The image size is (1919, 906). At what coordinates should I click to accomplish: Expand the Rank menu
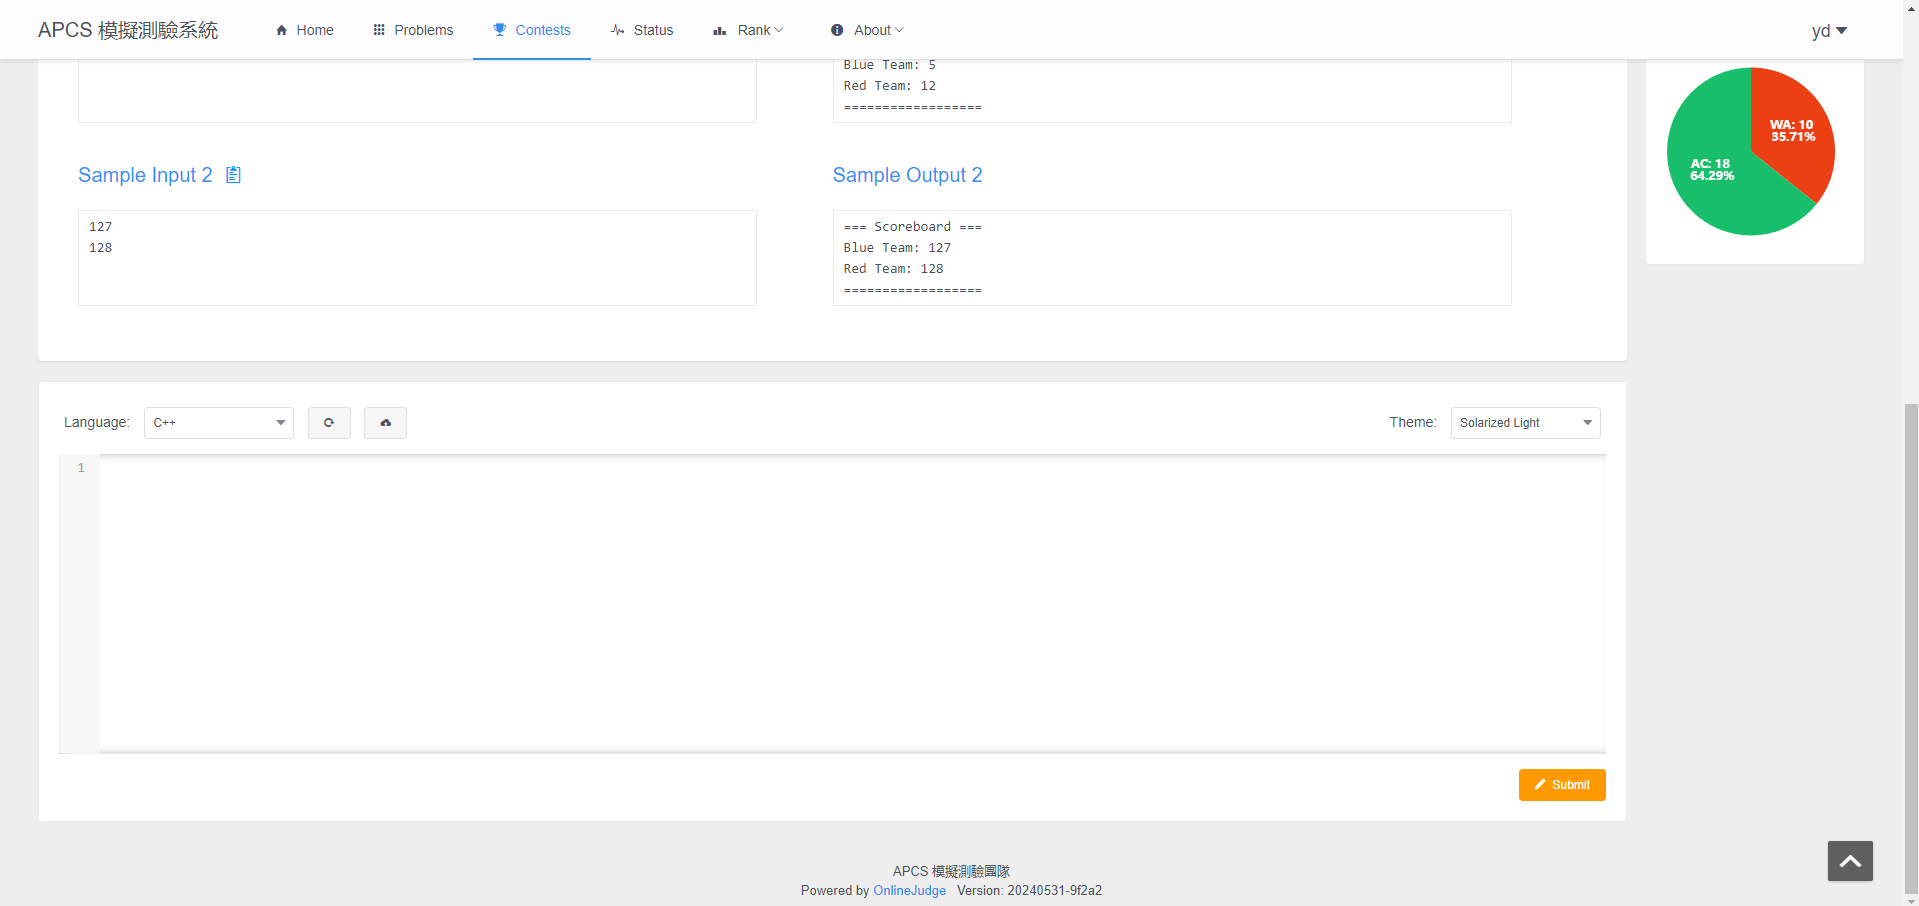pyautogui.click(x=748, y=30)
